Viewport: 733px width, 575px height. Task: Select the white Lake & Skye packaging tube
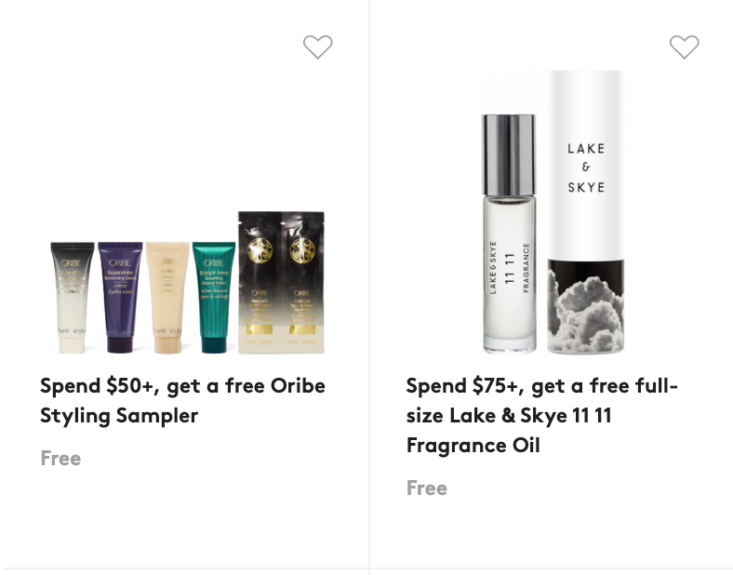[x=585, y=212]
